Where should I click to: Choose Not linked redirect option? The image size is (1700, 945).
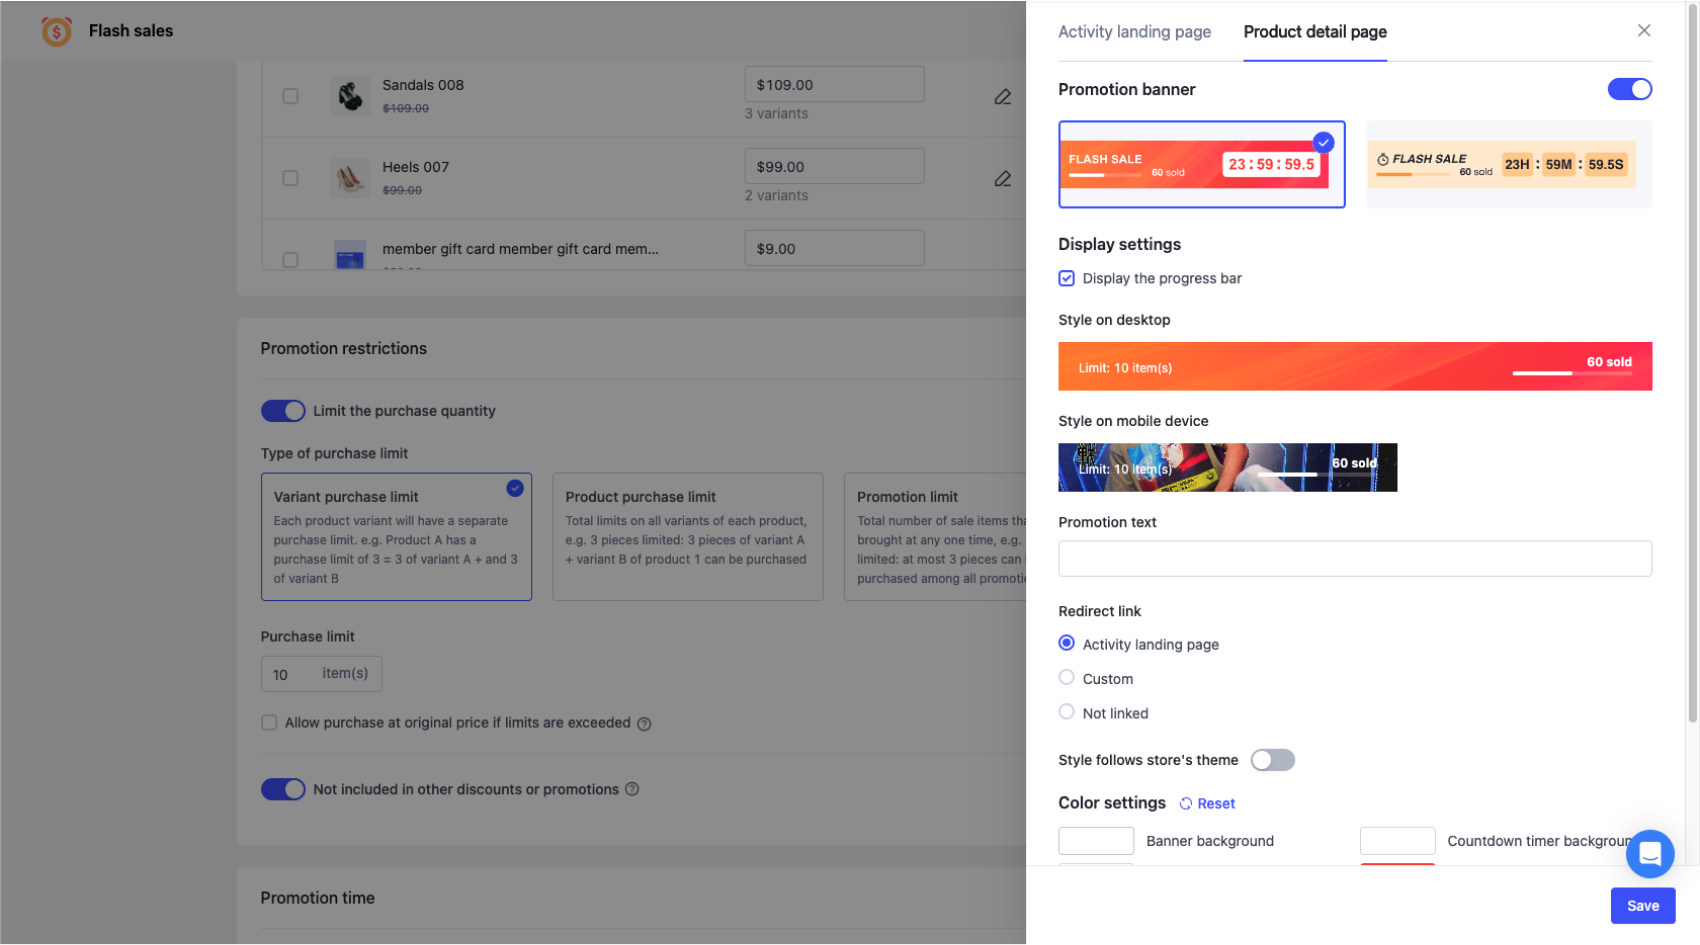click(1067, 712)
